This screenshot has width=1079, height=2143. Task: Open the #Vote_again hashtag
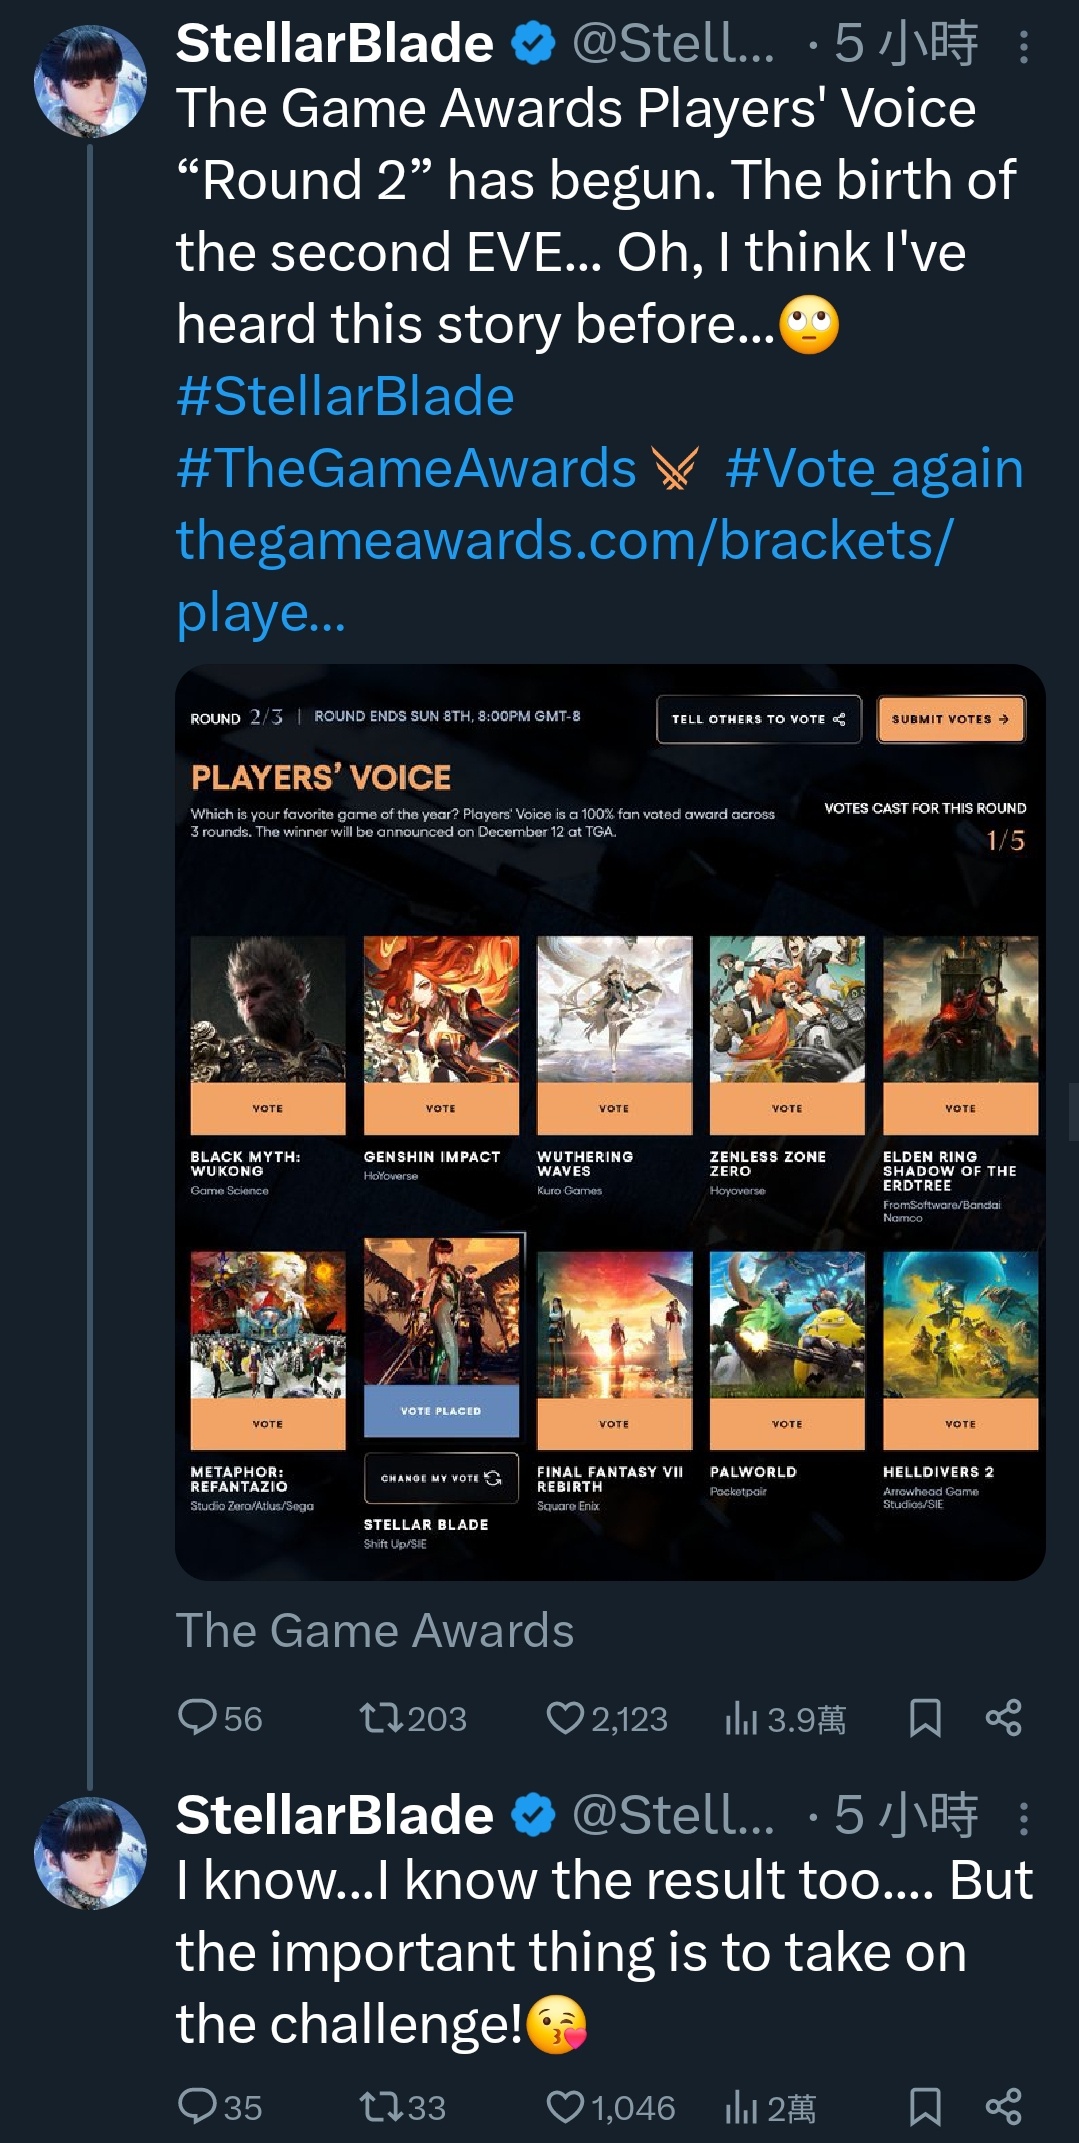[874, 468]
